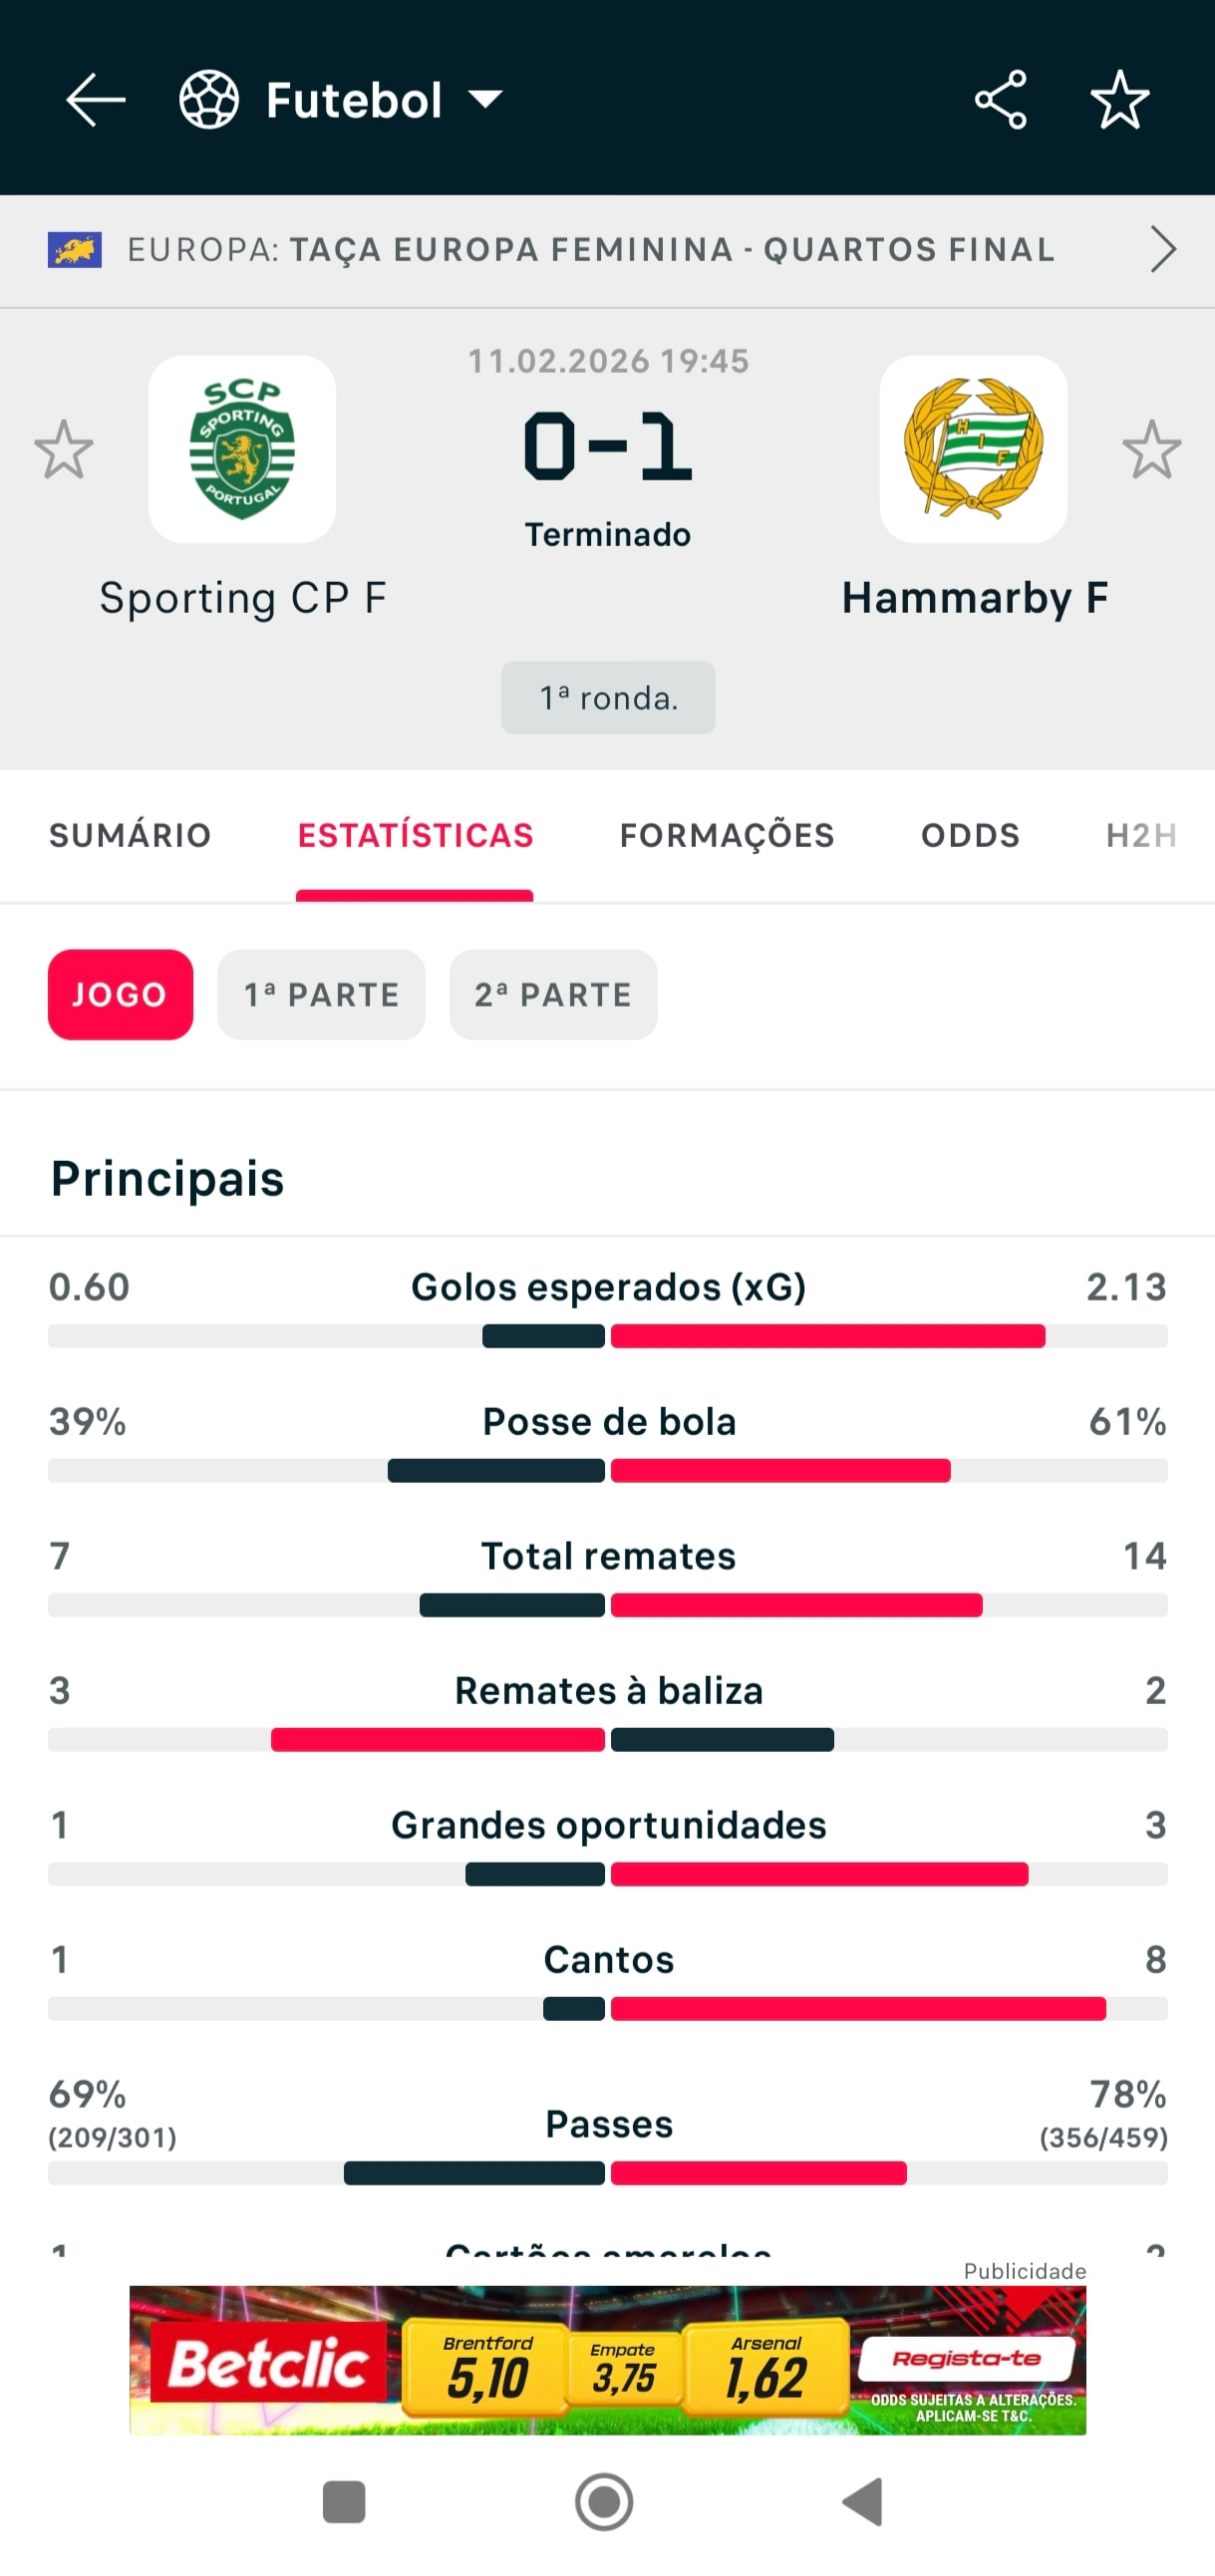Screen dimensions: 1215x2576
Task: Switch to the Sumário tab
Action: pyautogui.click(x=130, y=835)
